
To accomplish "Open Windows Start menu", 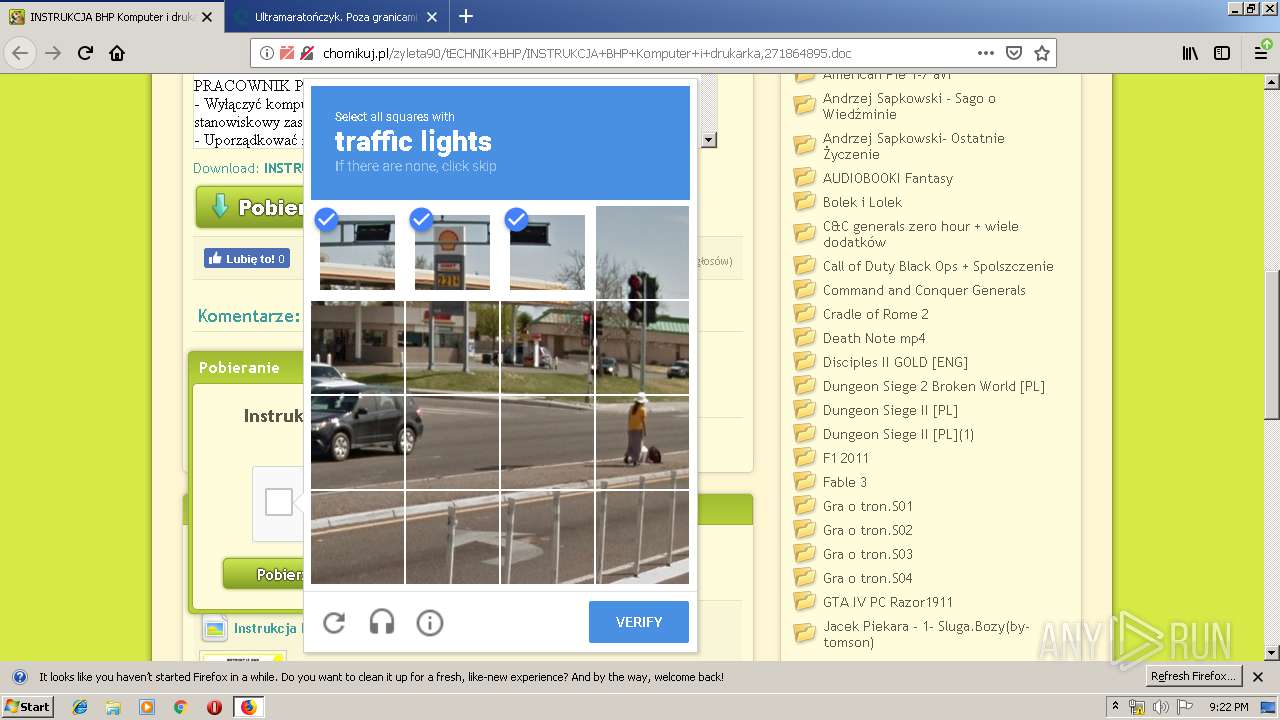I will tap(28, 706).
